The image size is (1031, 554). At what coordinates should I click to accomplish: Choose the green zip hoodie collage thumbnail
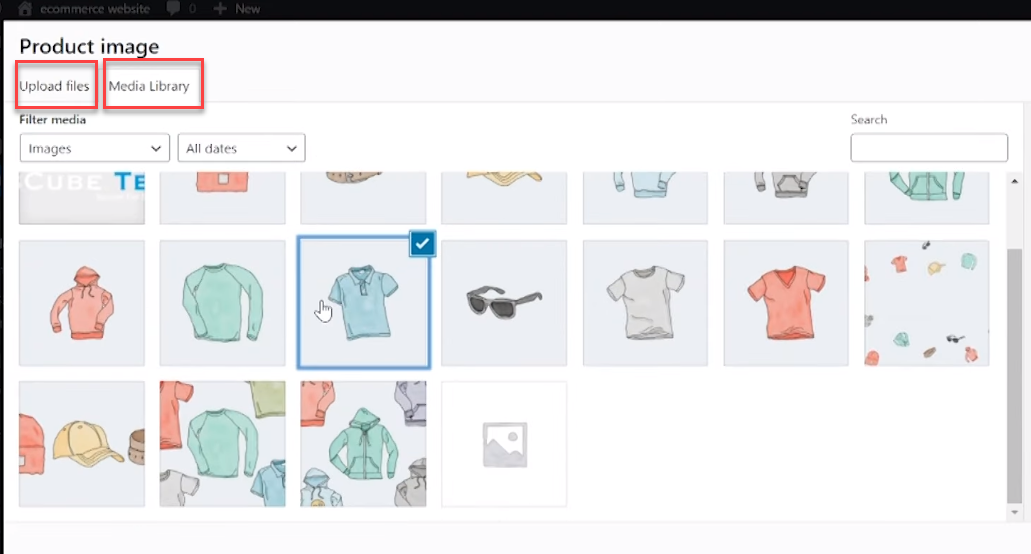(363, 444)
